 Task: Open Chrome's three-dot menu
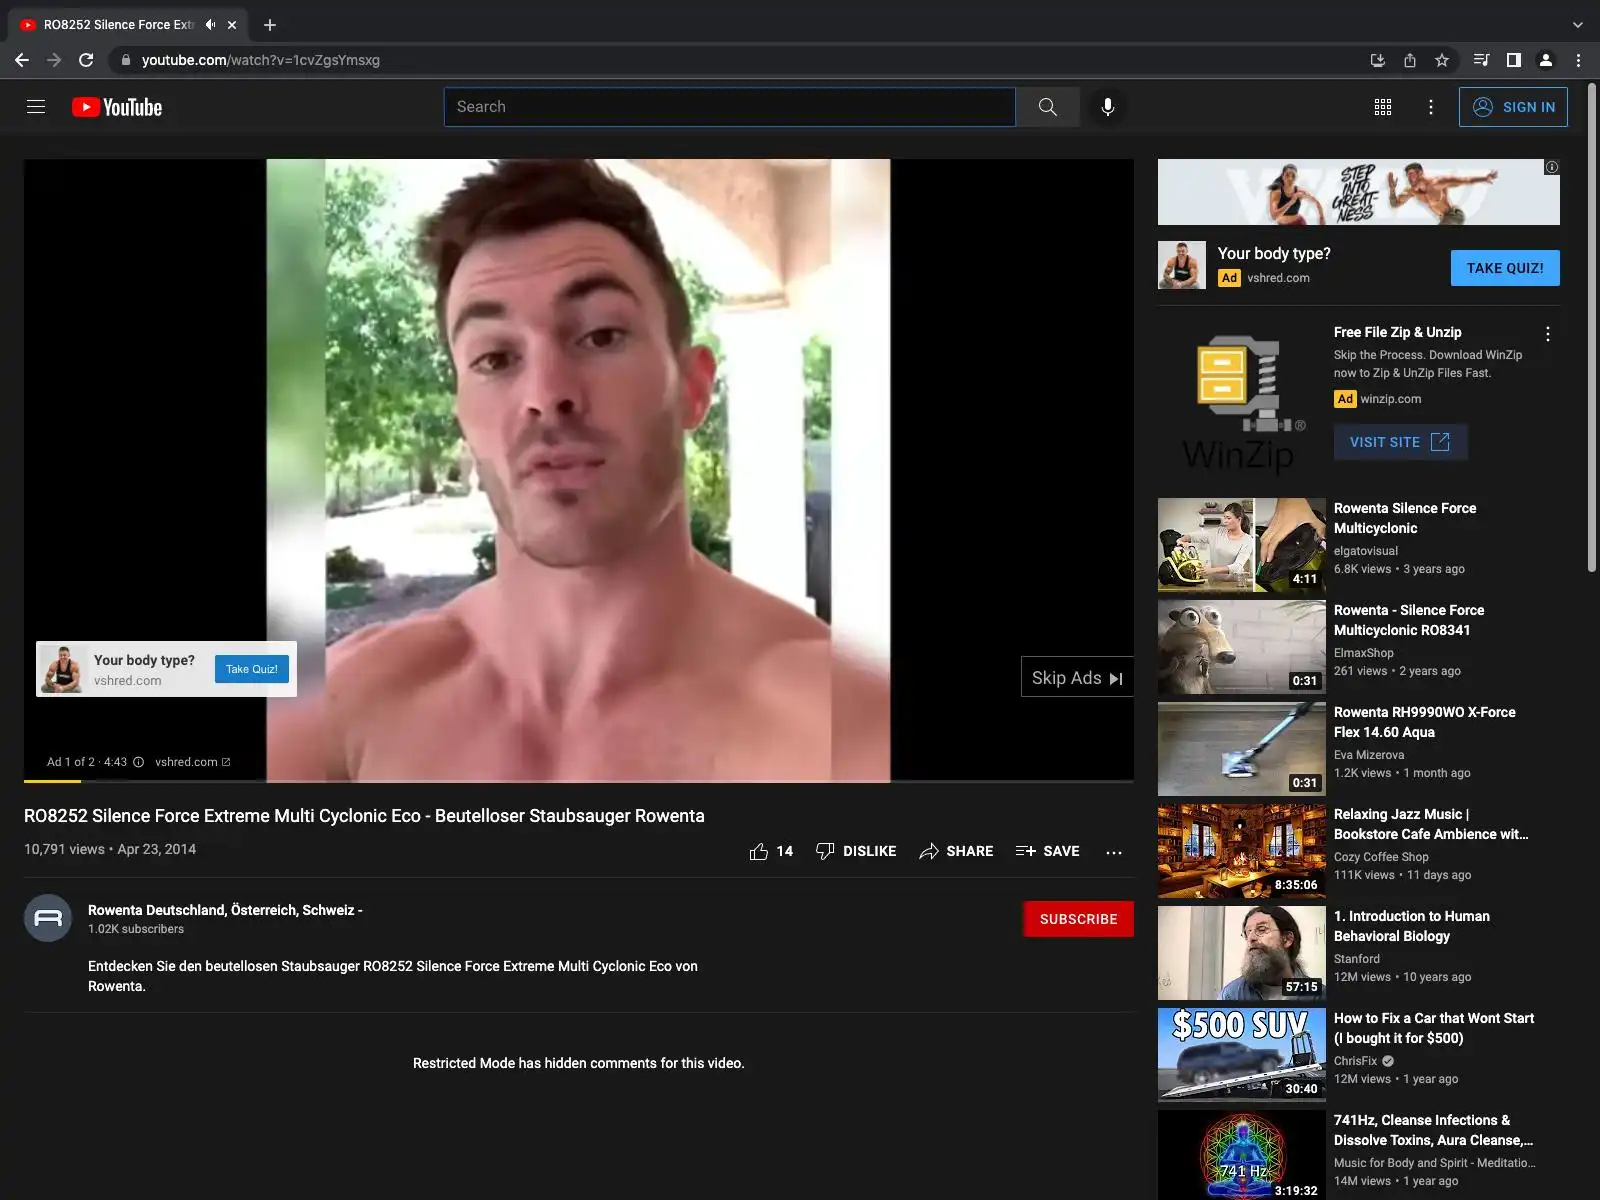point(1578,60)
